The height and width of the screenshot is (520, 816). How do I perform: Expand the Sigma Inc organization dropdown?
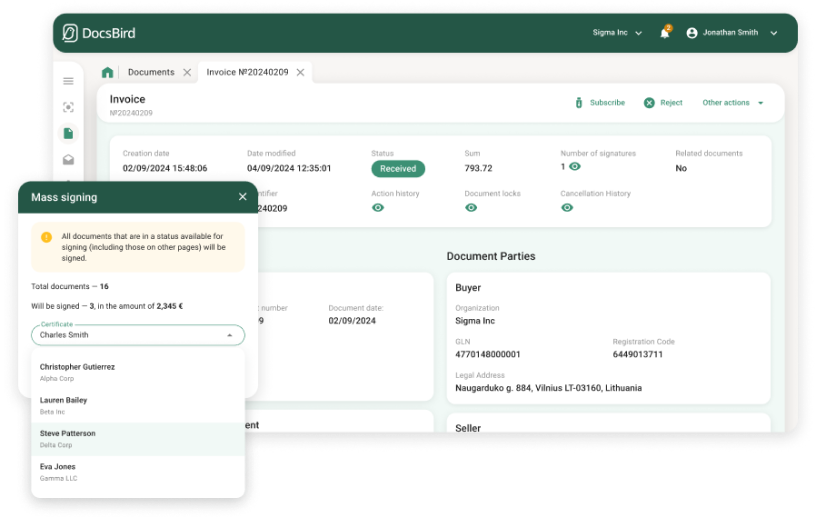[x=616, y=33]
